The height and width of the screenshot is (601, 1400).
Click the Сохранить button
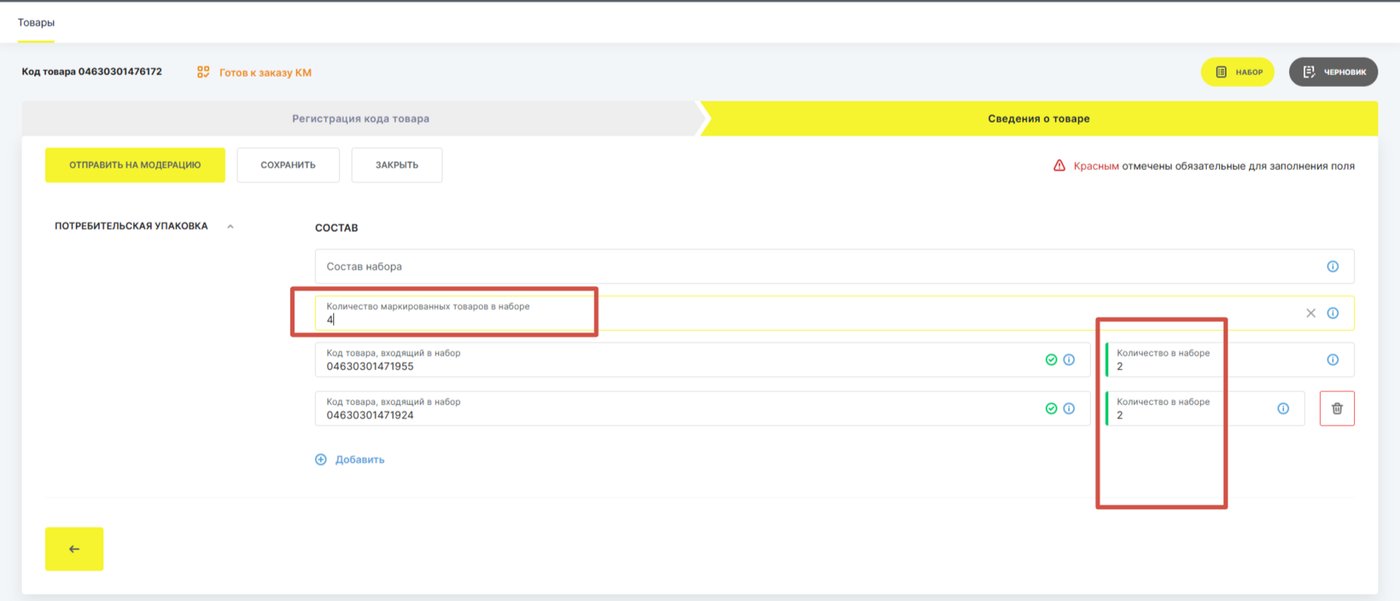pos(288,165)
